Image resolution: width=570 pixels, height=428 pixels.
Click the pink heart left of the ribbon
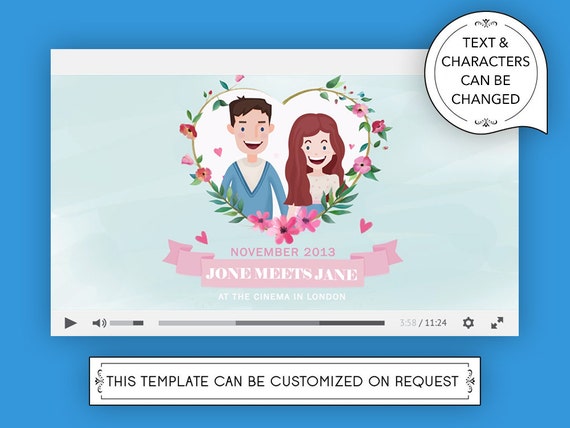(x=202, y=237)
